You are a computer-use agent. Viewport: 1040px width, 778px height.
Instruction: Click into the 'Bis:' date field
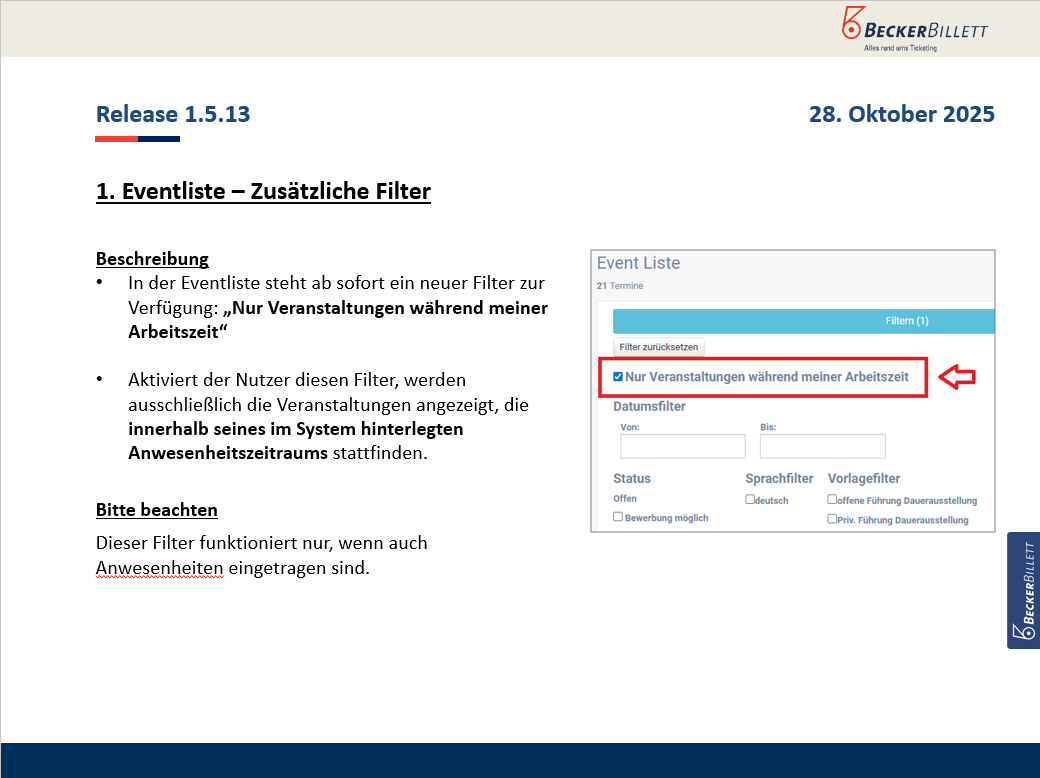[822, 446]
